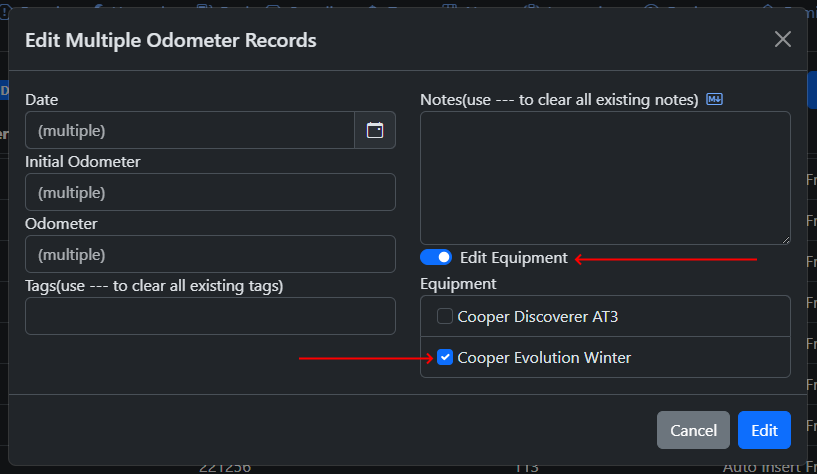This screenshot has height=474, width=817.
Task: Click the dialog title Edit Multiple Odometer Records
Action: [x=170, y=40]
